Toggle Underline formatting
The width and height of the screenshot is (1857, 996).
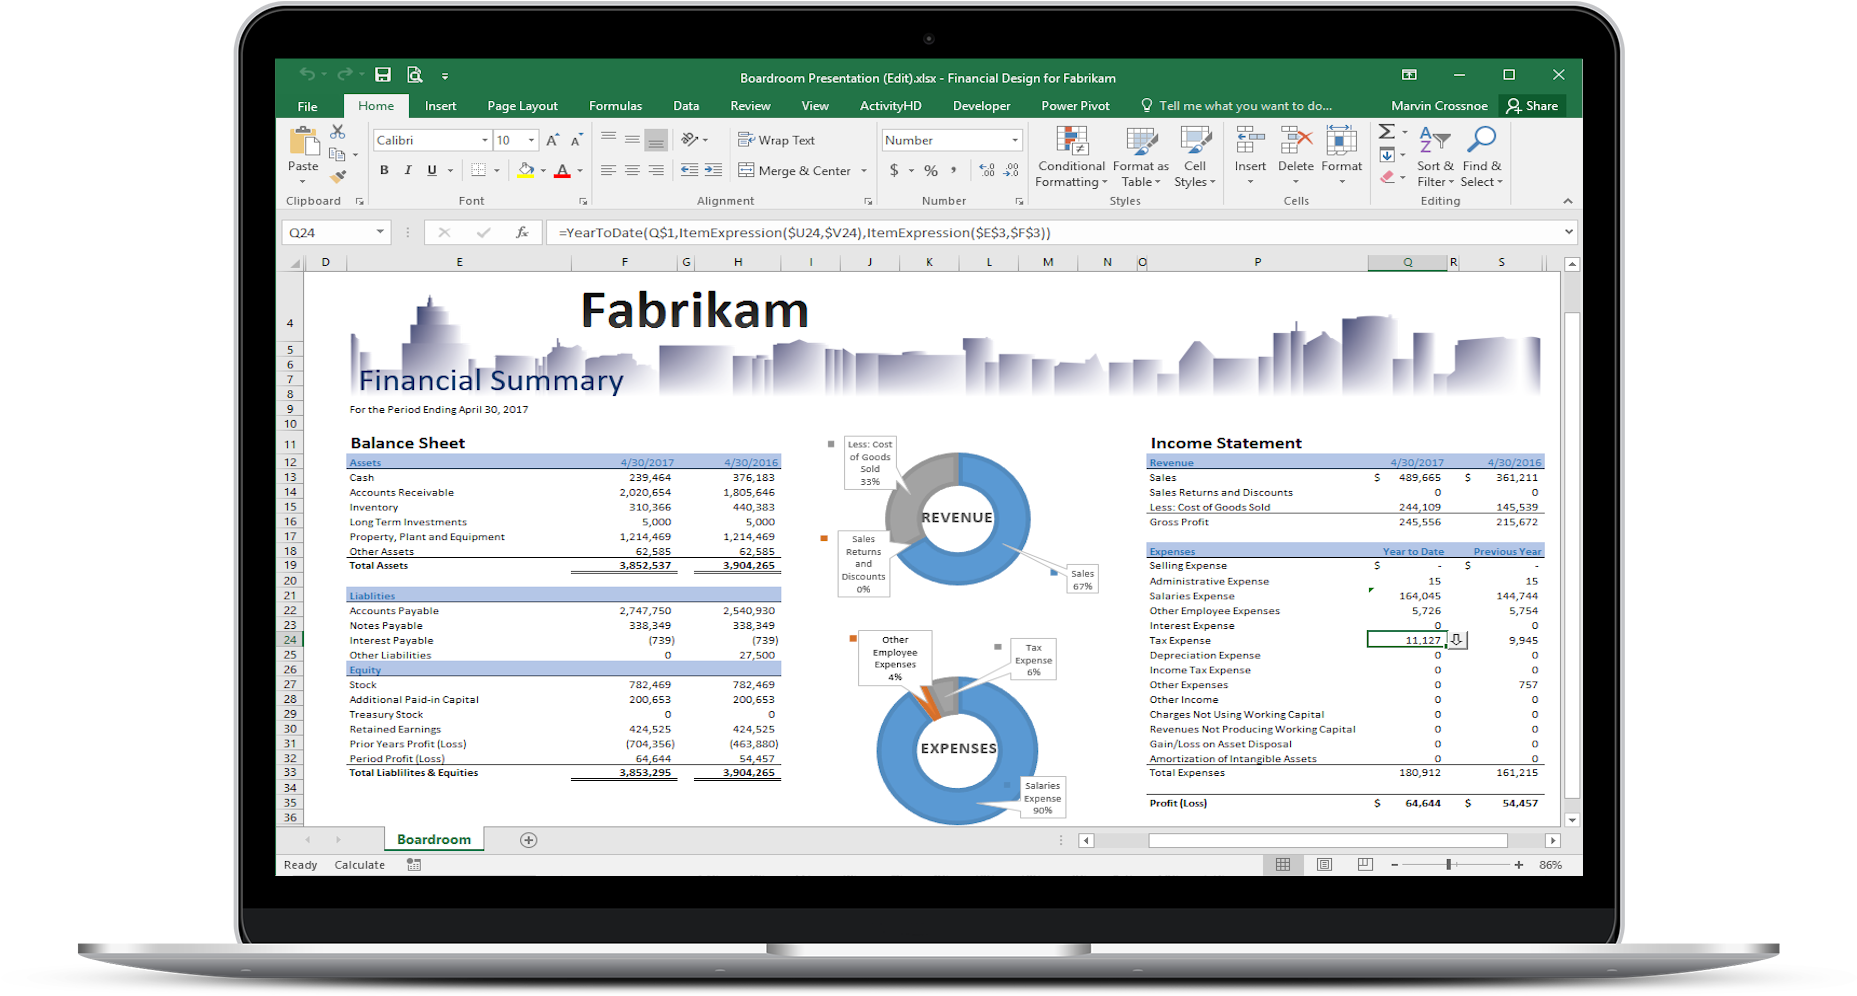[432, 171]
